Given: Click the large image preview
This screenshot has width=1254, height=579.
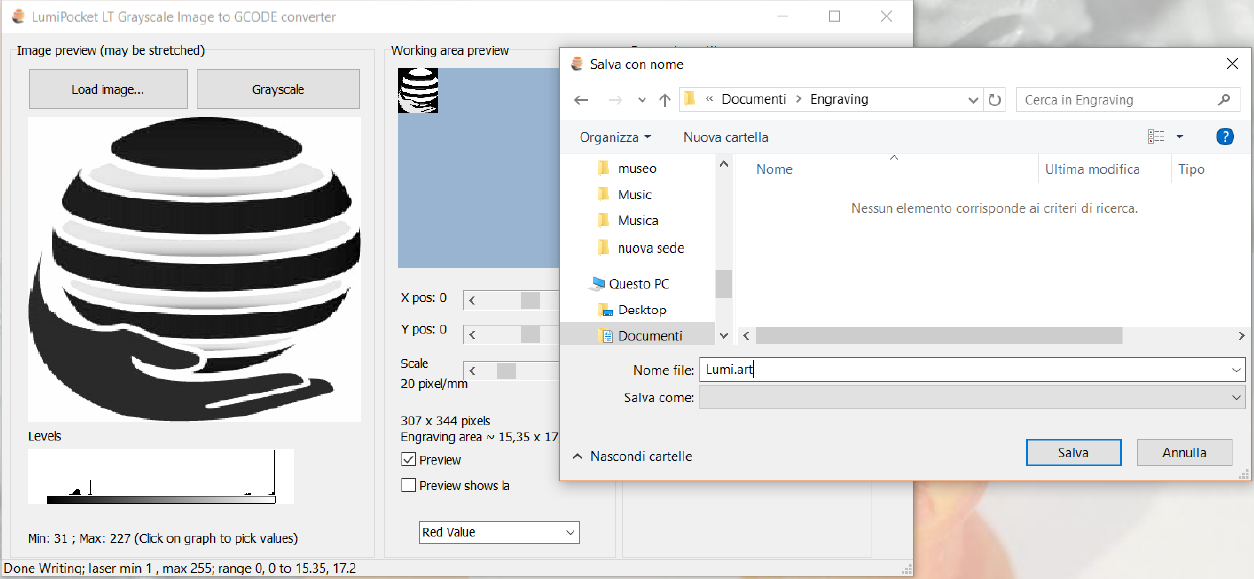Looking at the screenshot, I should point(194,269).
